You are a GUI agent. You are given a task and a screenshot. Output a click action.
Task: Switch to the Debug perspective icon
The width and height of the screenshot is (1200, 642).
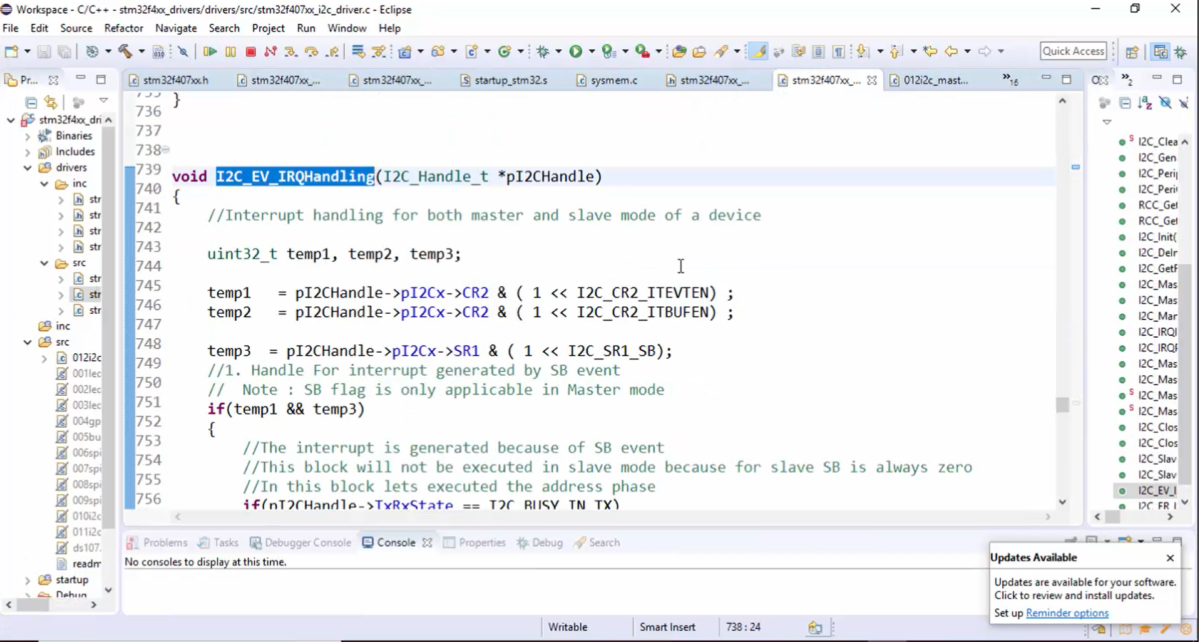(1180, 51)
